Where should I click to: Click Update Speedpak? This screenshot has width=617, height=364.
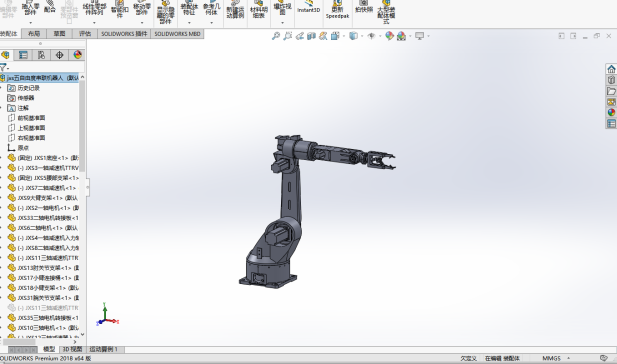(x=337, y=10)
